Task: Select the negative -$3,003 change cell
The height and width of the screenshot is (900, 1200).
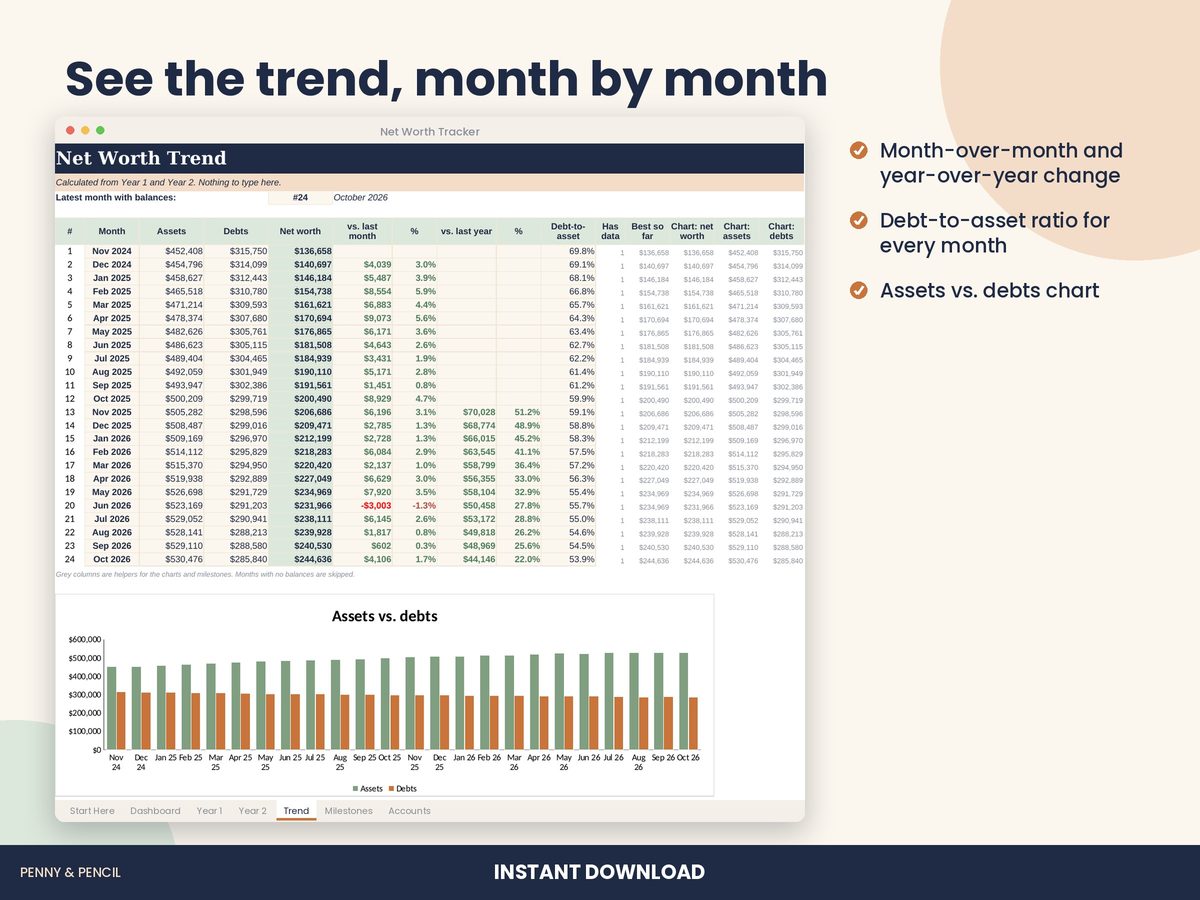Action: point(362,505)
